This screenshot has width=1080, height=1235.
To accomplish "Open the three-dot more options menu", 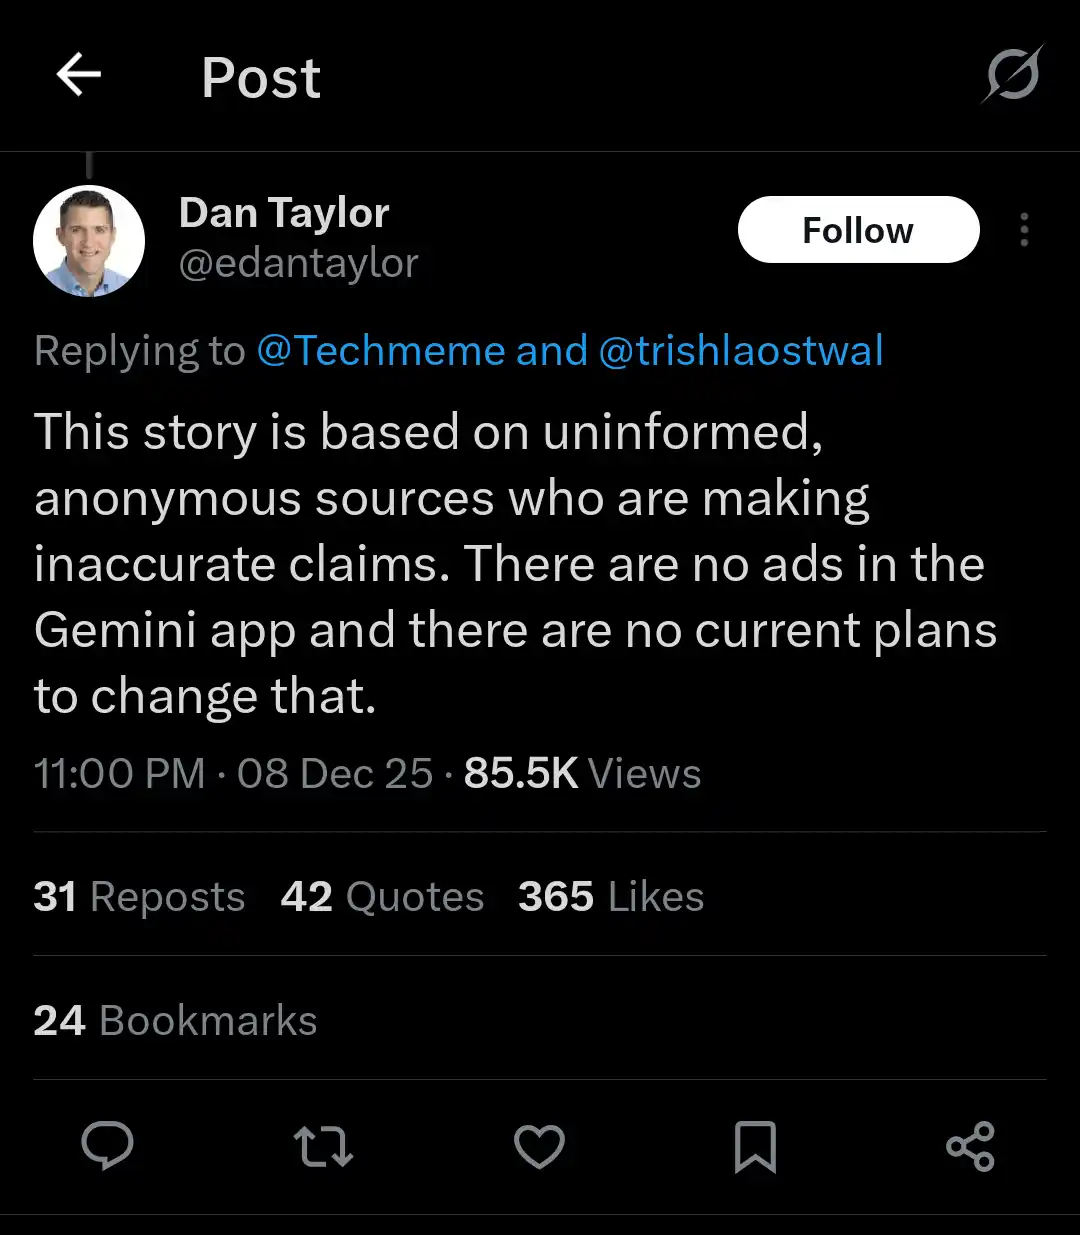I will (1024, 230).
